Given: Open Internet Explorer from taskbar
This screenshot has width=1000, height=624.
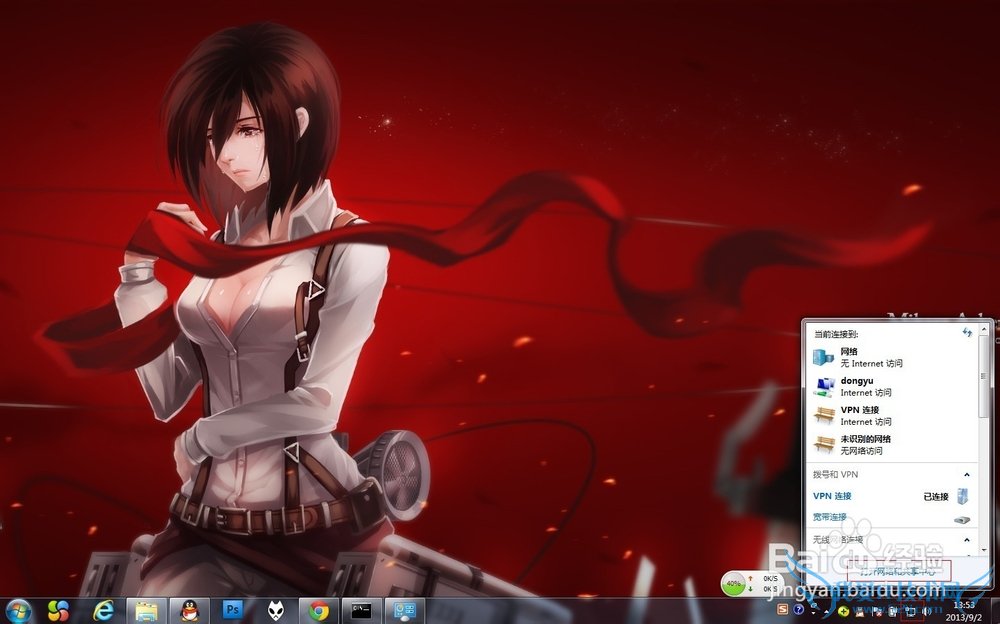Looking at the screenshot, I should [x=103, y=611].
